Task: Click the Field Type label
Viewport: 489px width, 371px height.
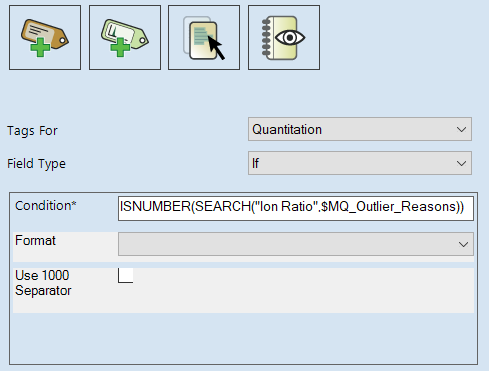Action: pyautogui.click(x=36, y=164)
